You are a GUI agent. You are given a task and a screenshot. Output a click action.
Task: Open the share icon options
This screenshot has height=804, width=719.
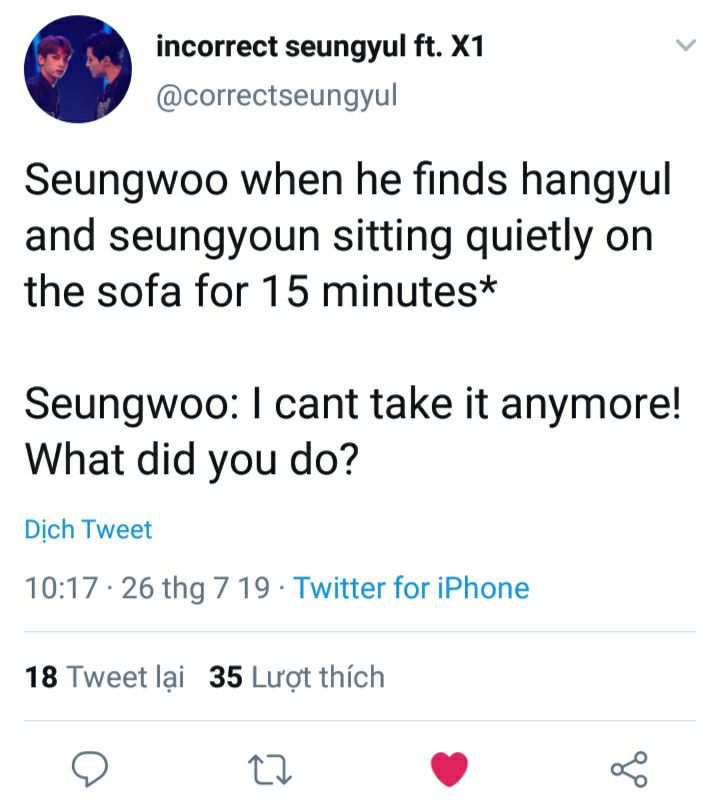pyautogui.click(x=629, y=768)
